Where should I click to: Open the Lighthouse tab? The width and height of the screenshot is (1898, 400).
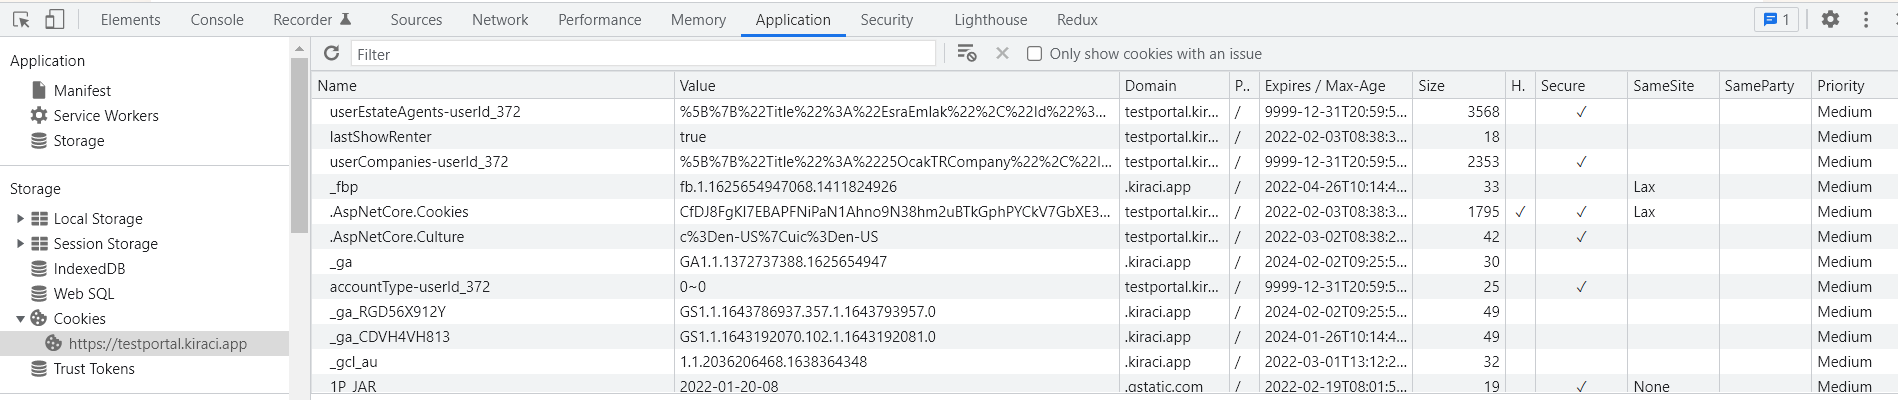[x=990, y=19]
